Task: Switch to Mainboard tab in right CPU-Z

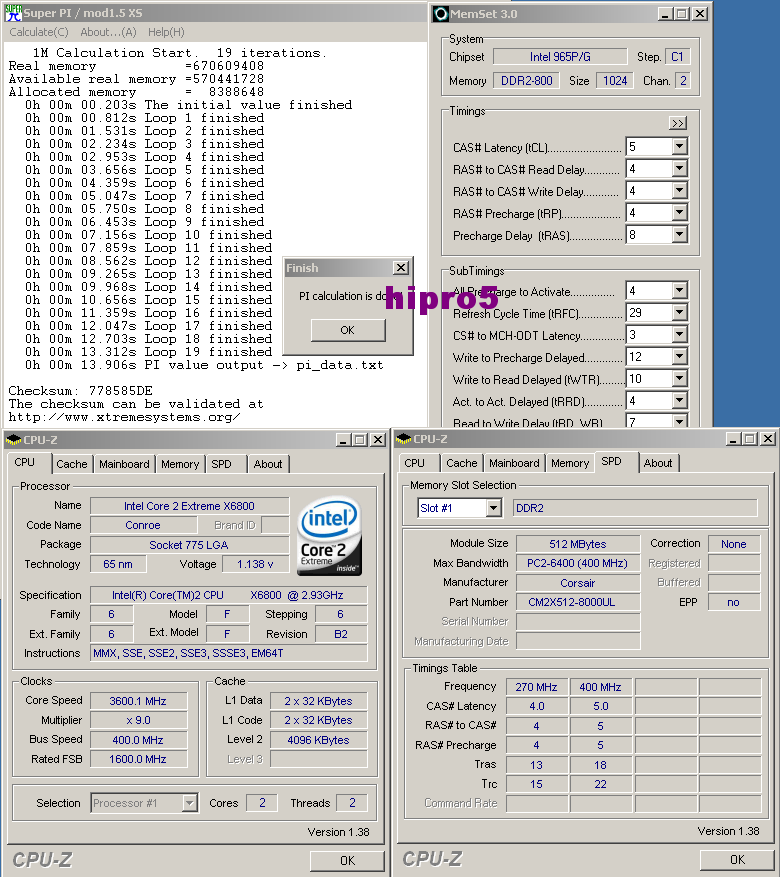Action: point(514,463)
